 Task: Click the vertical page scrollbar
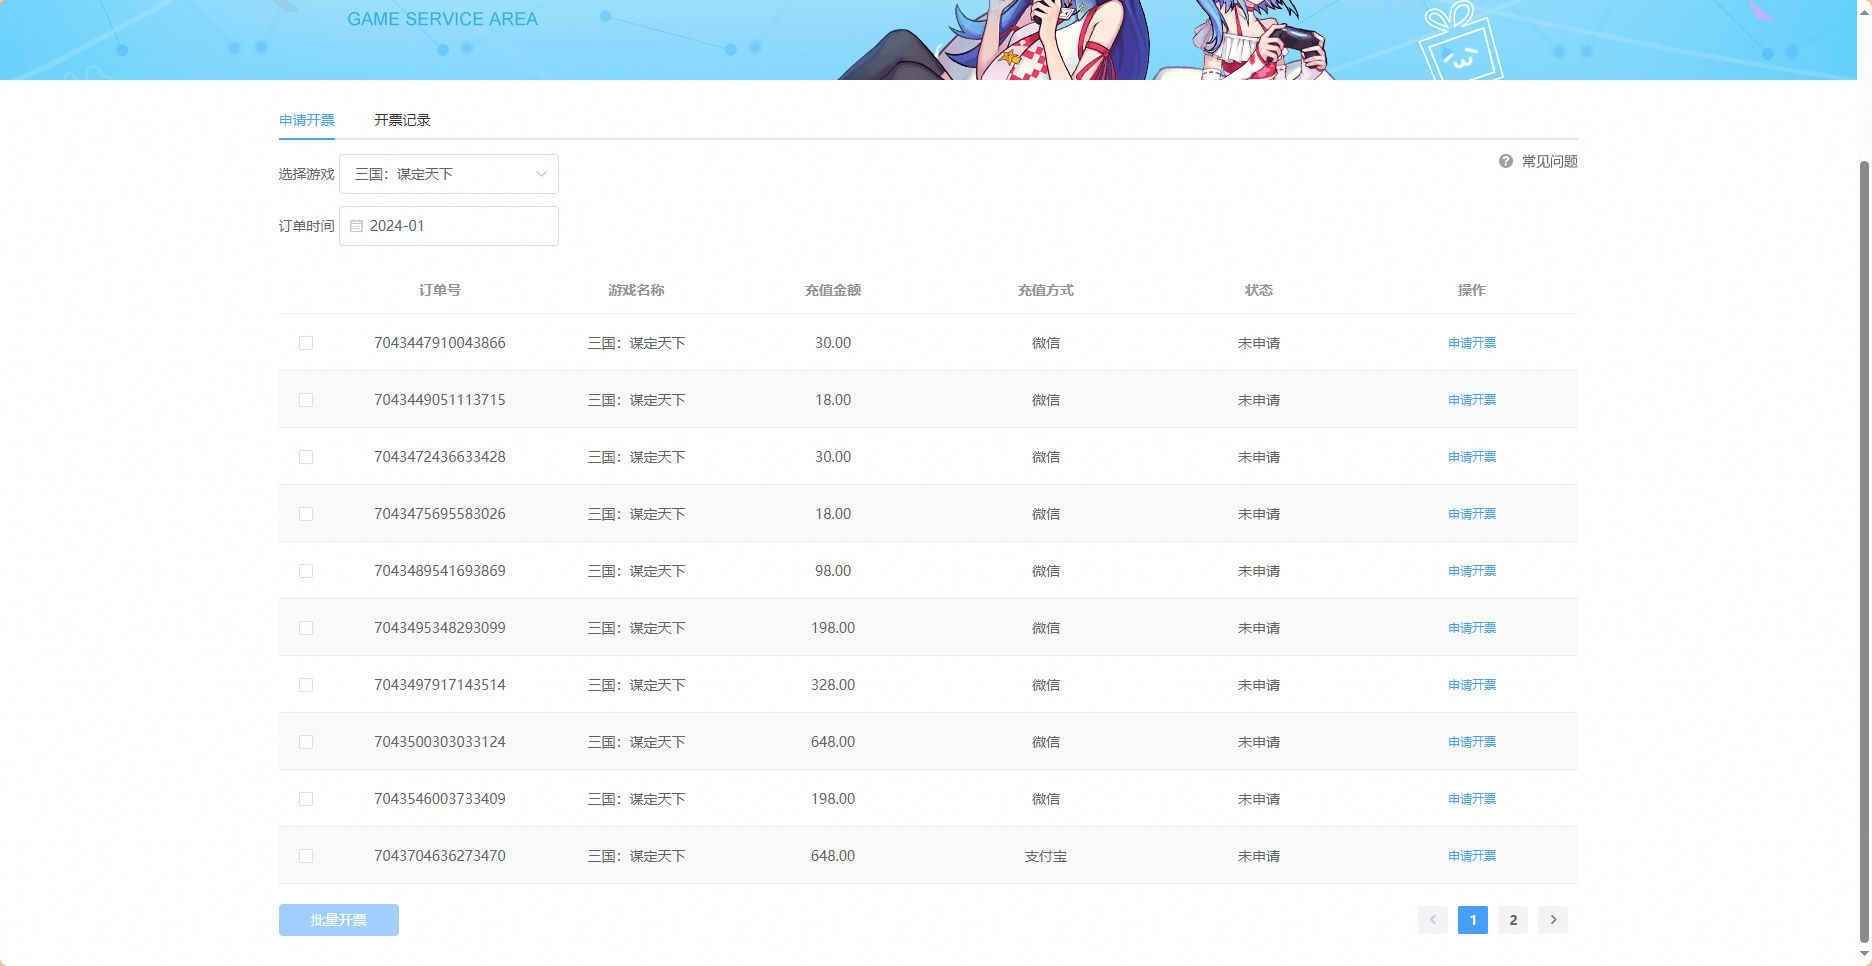click(x=1864, y=550)
